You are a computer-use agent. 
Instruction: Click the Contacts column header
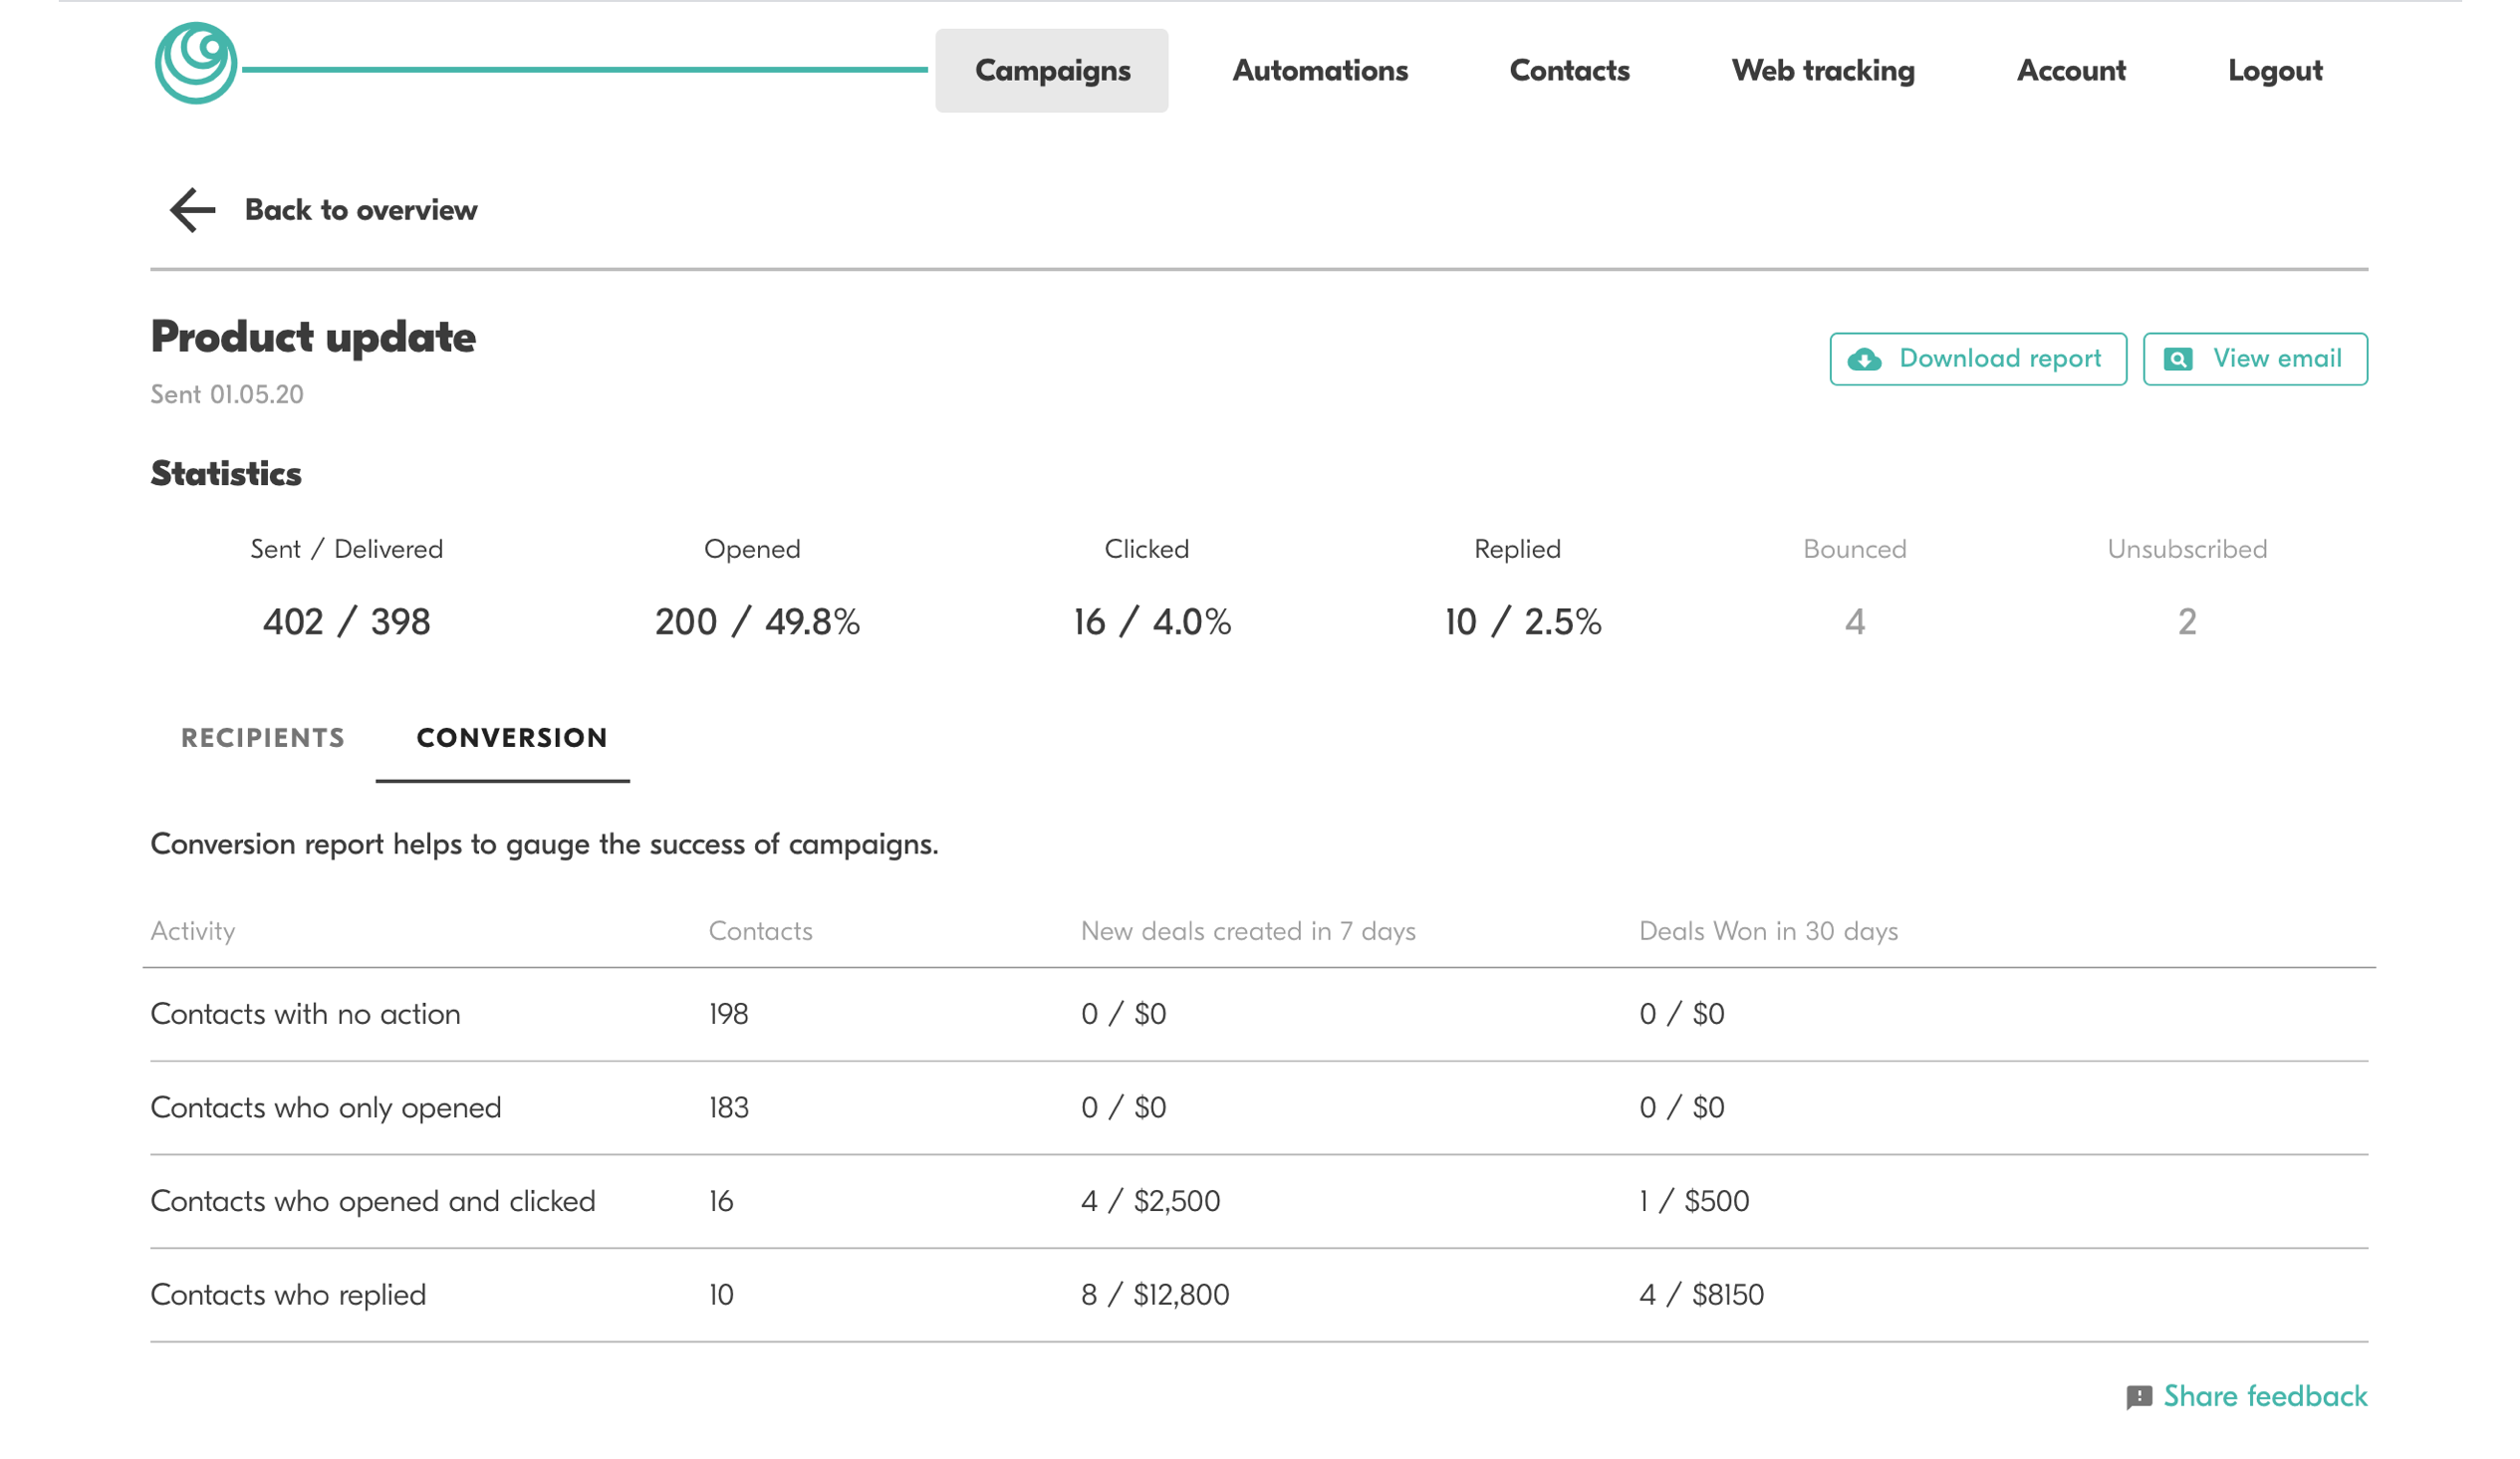[x=760, y=931]
